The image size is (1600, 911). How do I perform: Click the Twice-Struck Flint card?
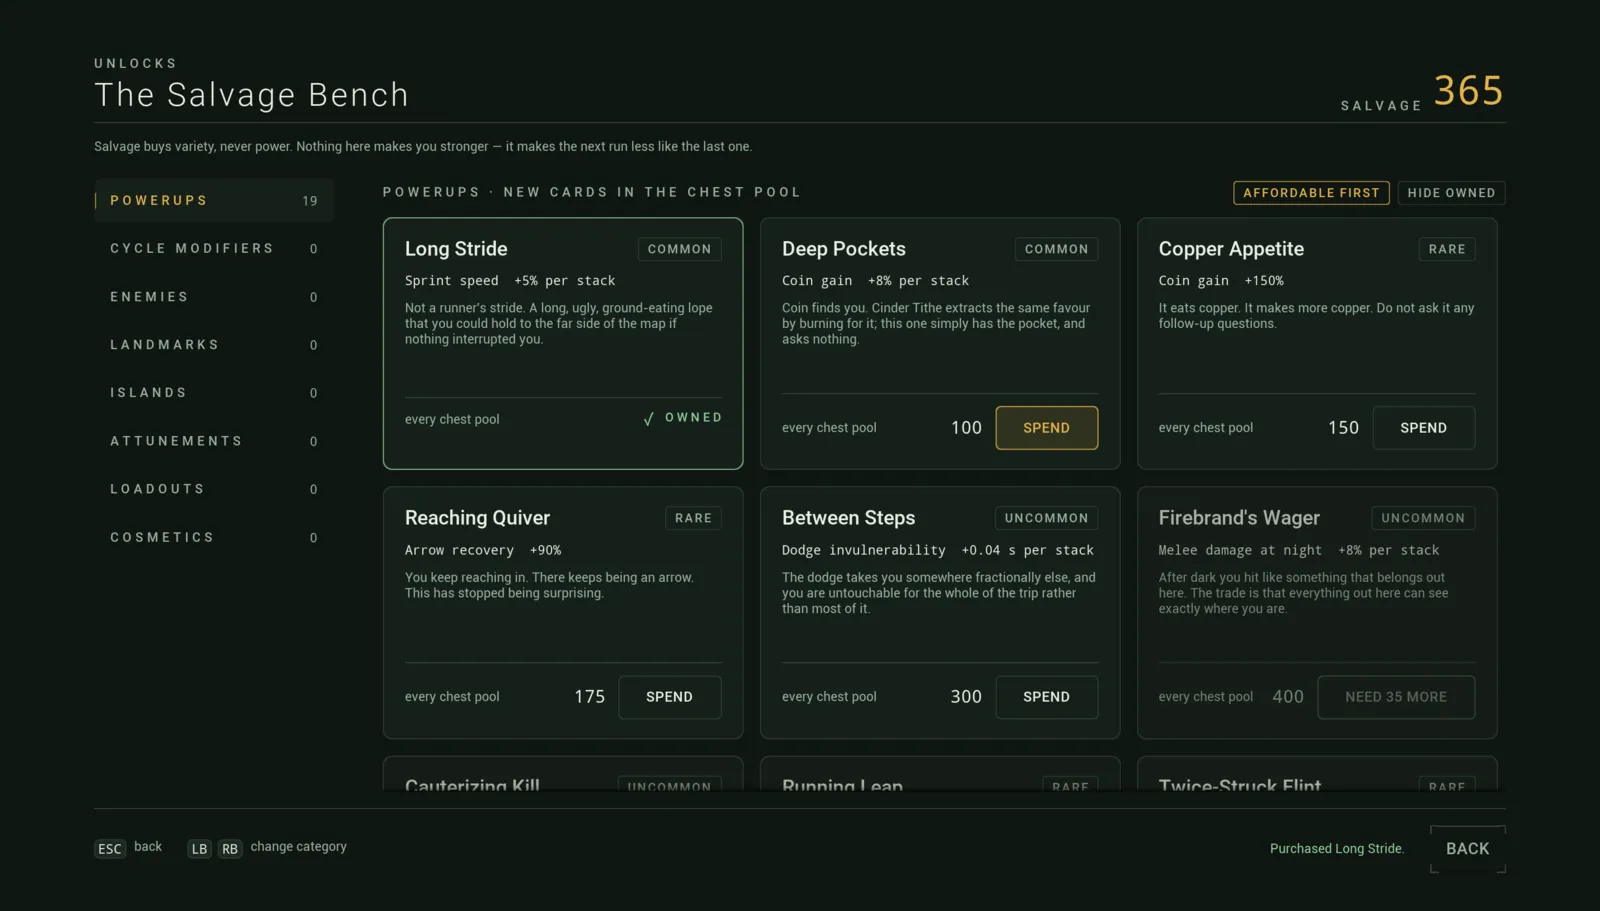(1317, 774)
